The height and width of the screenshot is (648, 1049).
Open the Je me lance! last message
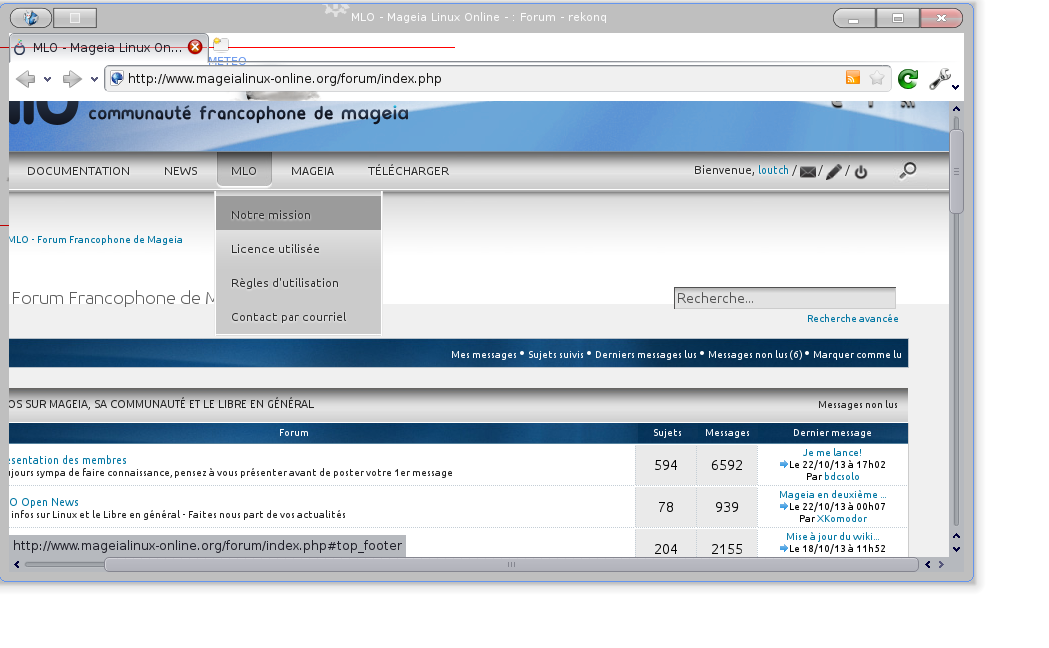832,453
